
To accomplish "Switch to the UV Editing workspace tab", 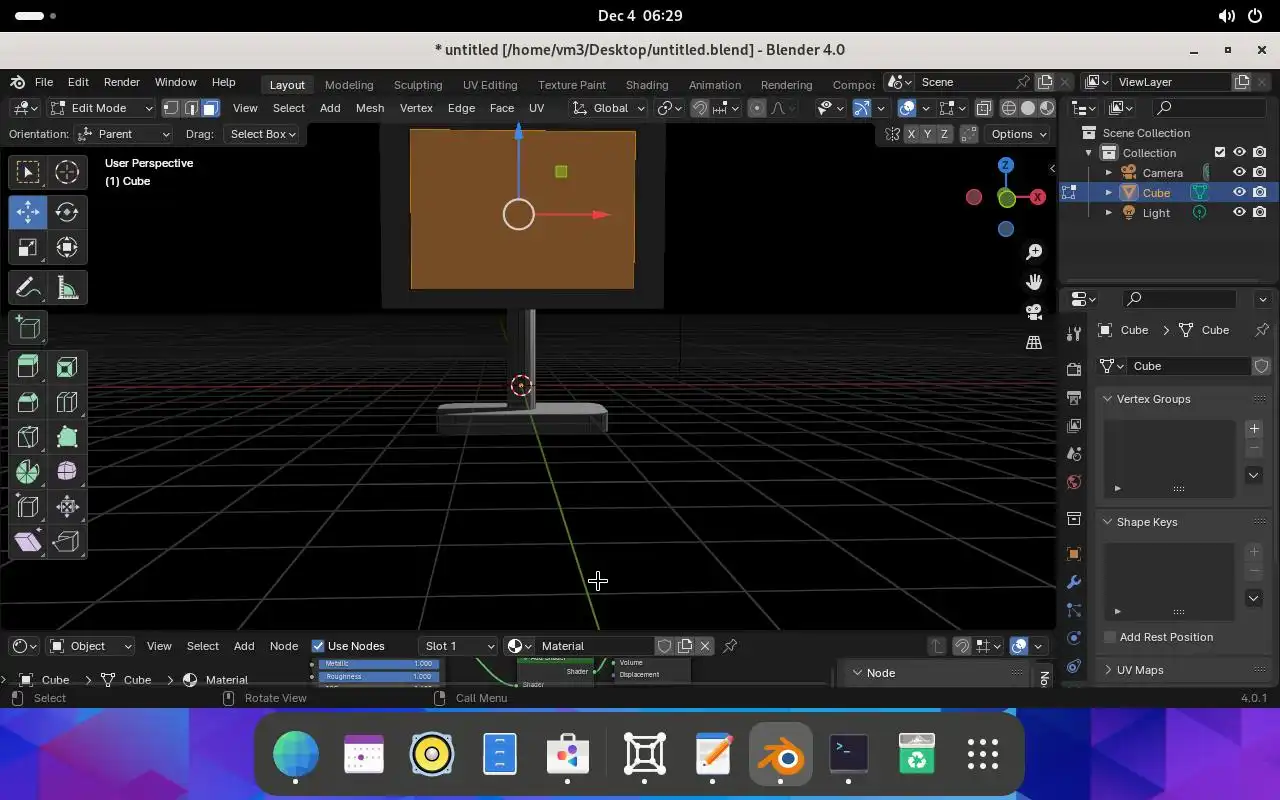I will coord(490,85).
